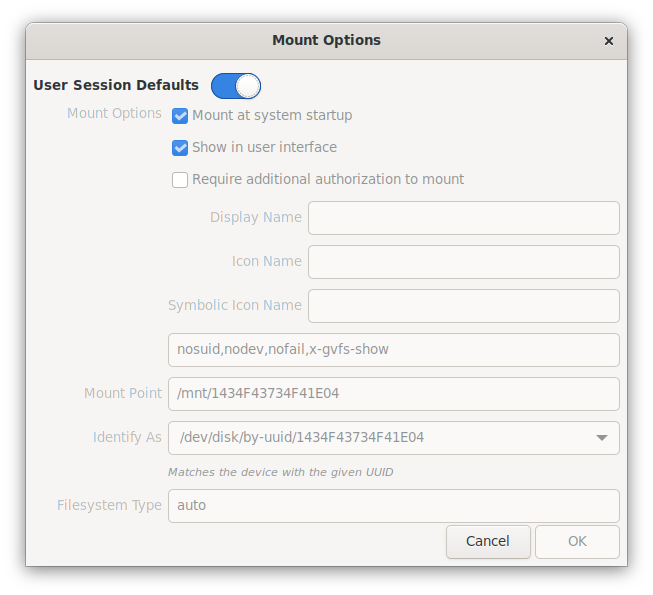Click the Mount at system startup label

pos(272,115)
